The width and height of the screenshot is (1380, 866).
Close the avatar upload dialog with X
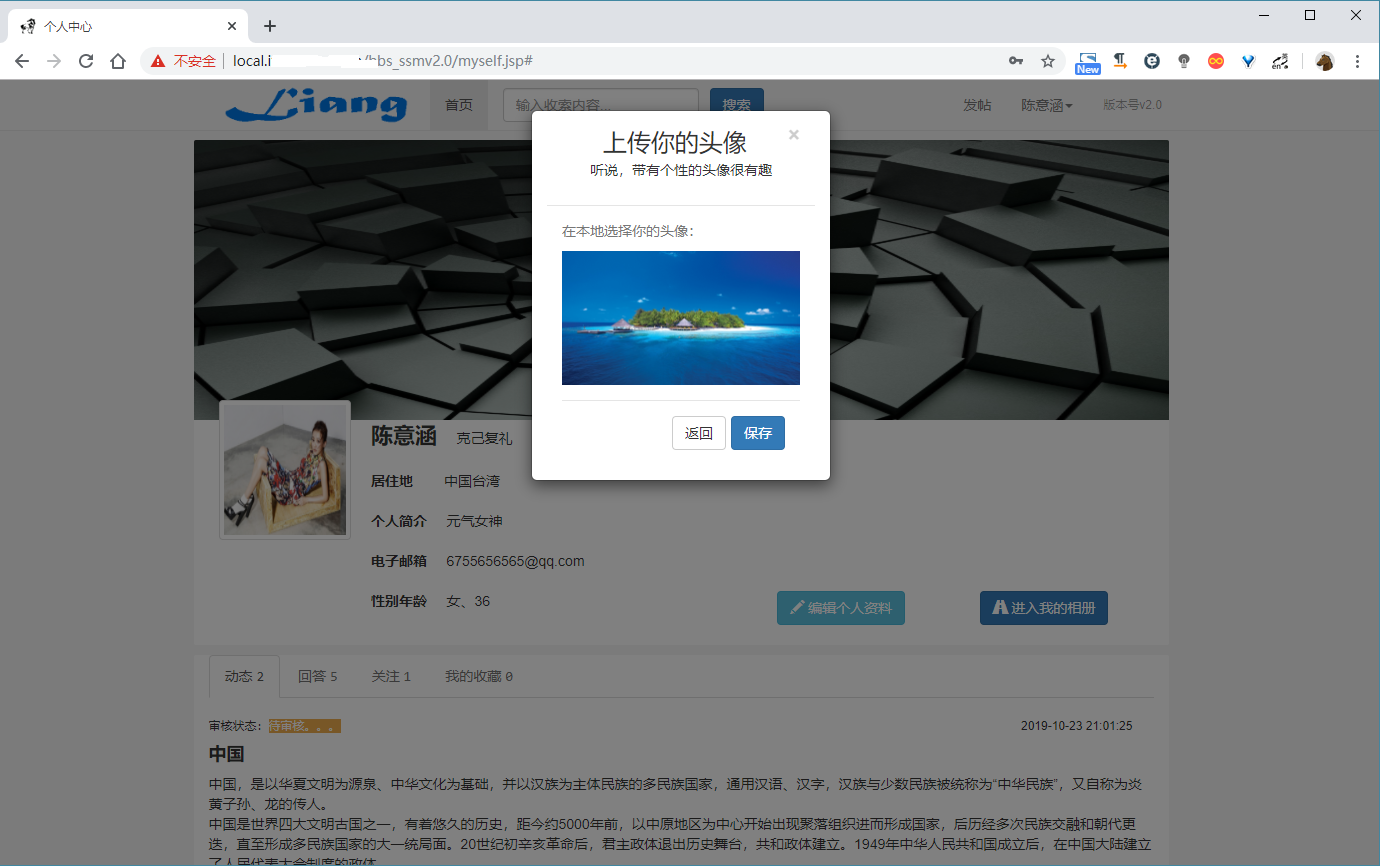pos(793,135)
